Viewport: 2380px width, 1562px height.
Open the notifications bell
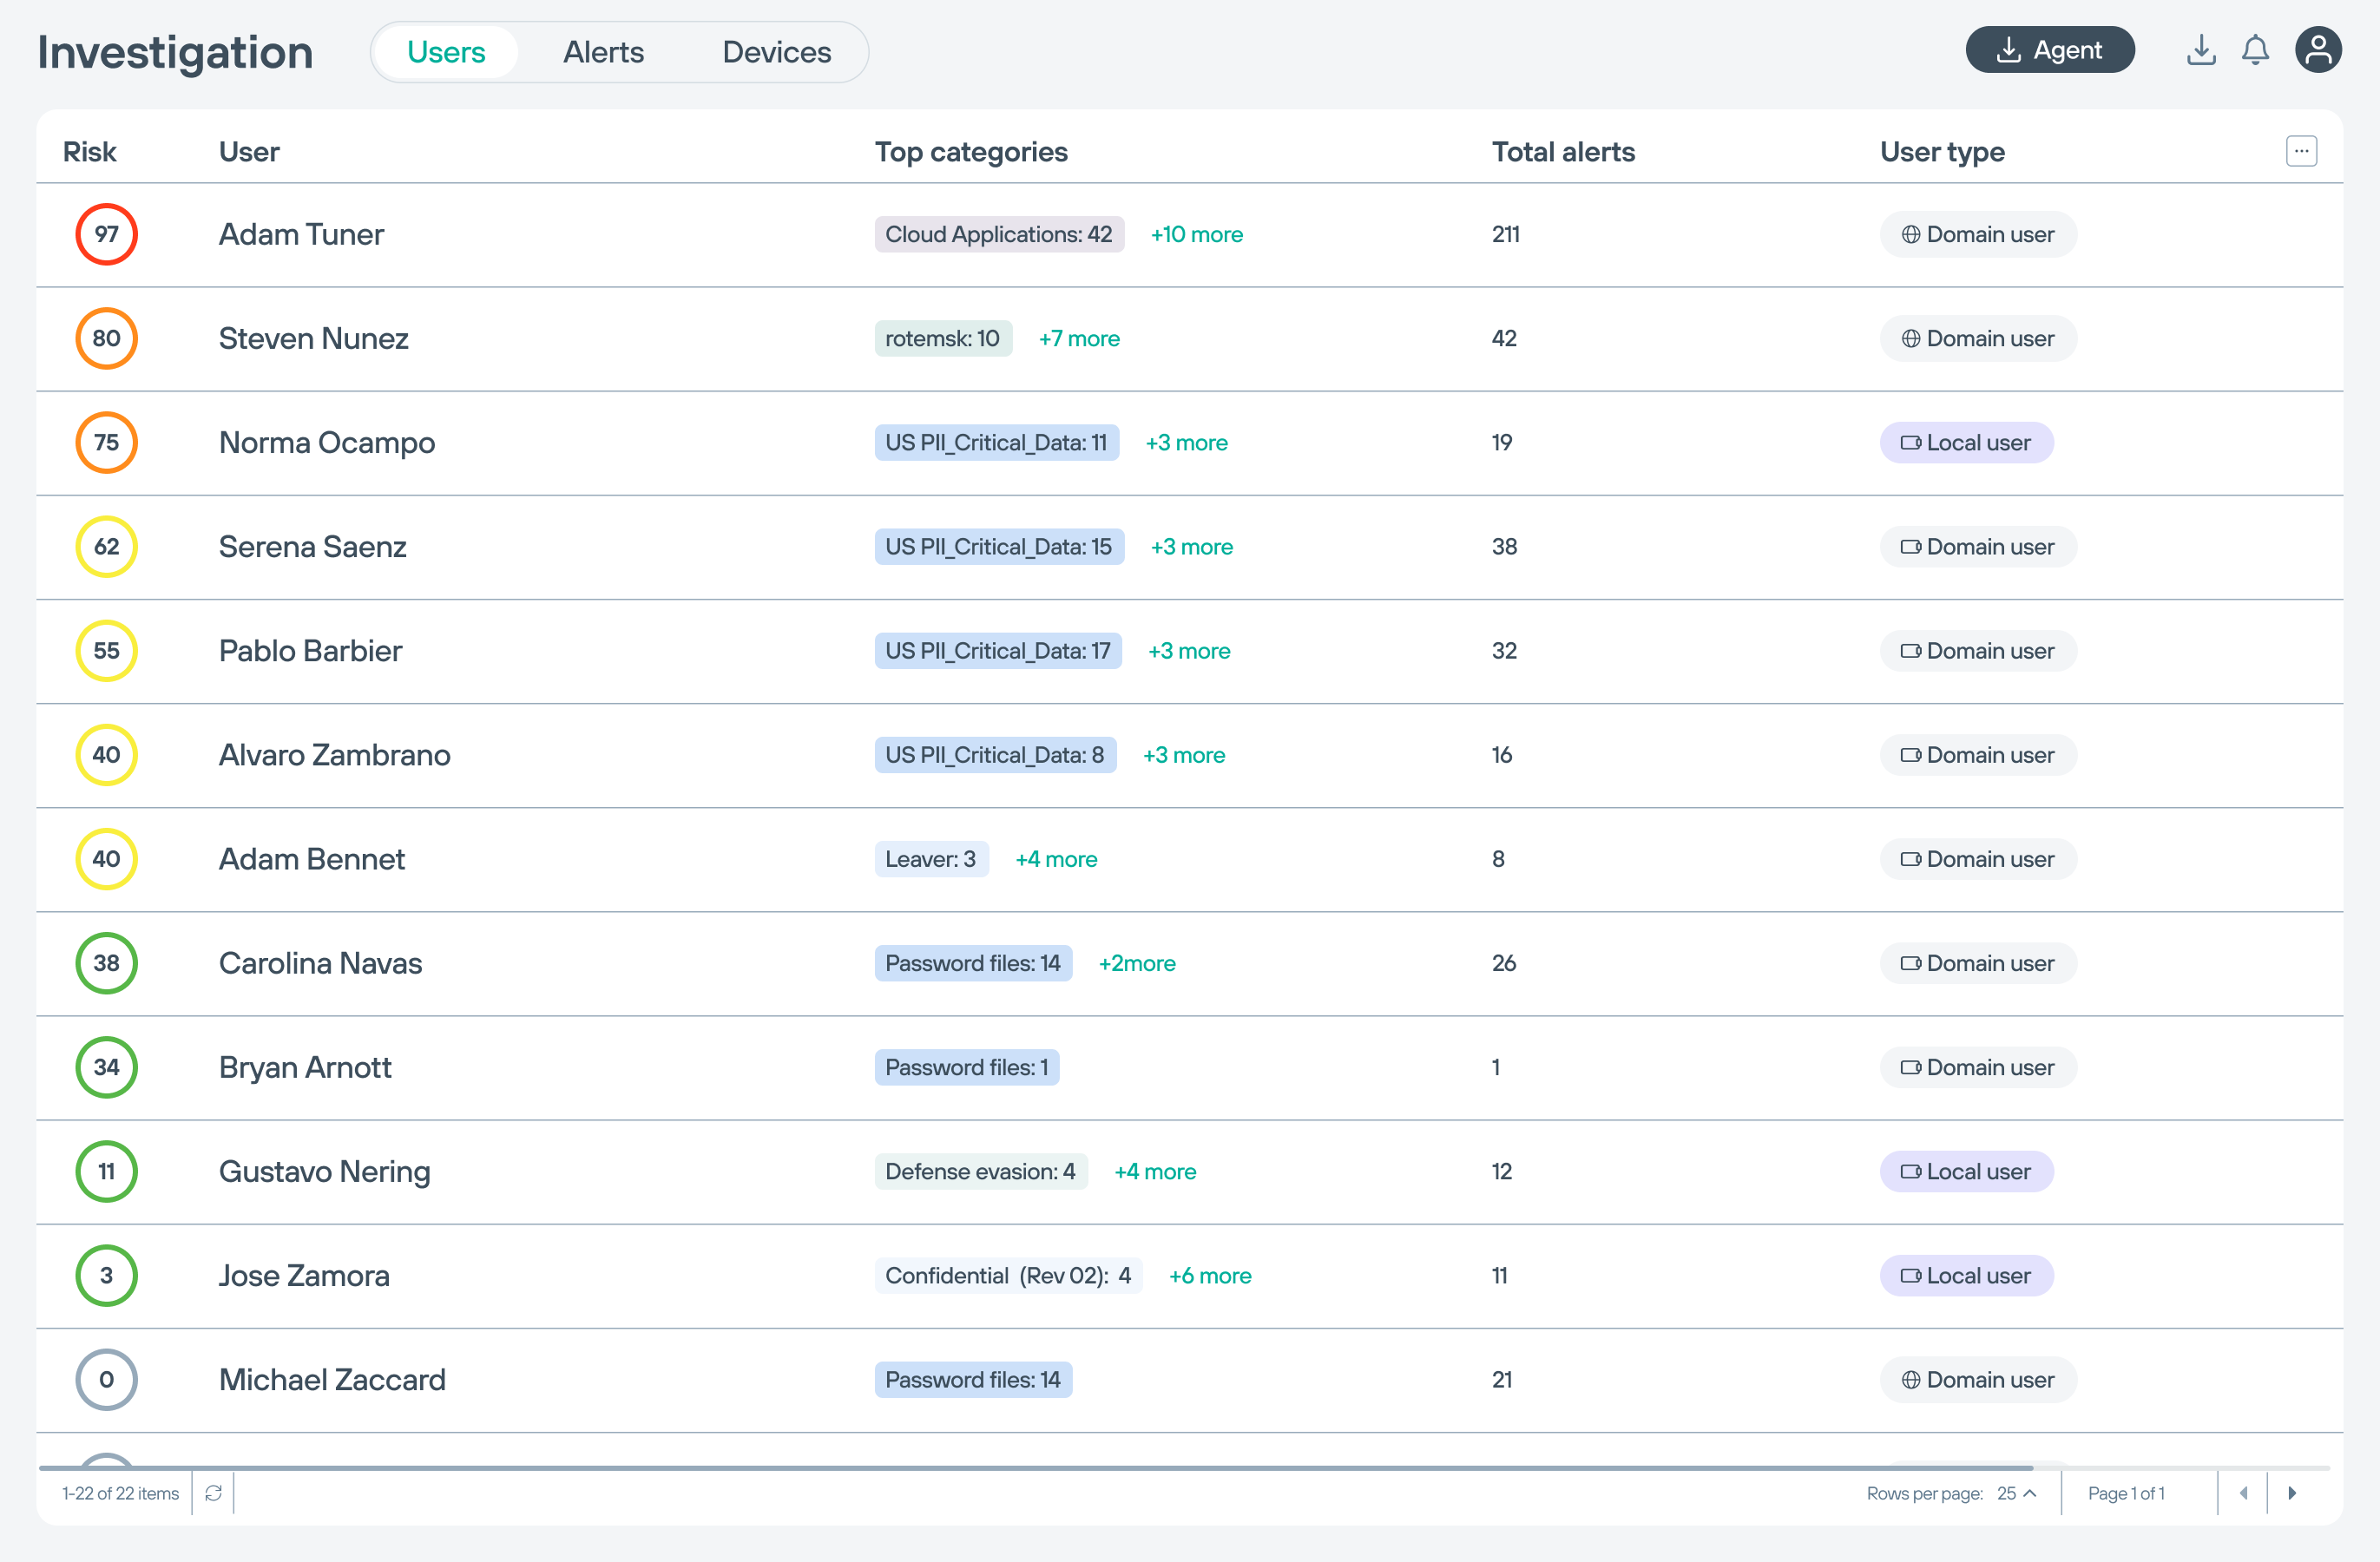(x=2254, y=50)
